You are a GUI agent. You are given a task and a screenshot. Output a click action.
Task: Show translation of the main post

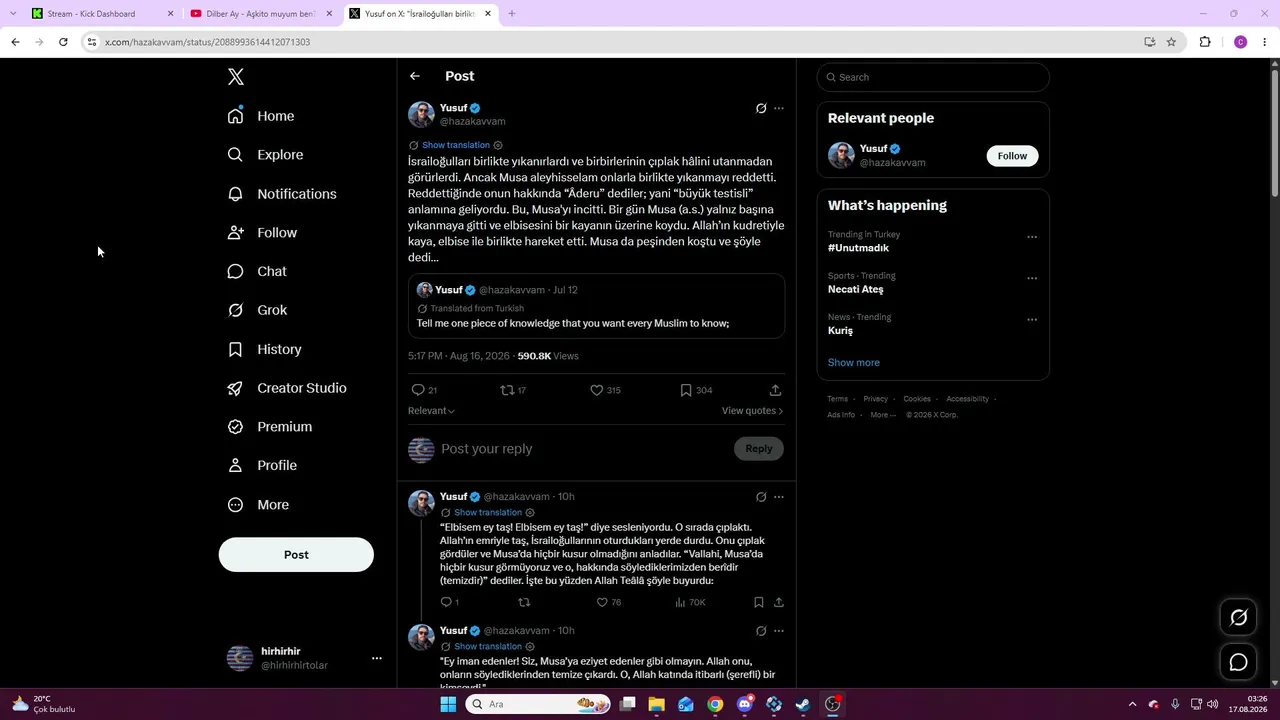456,145
